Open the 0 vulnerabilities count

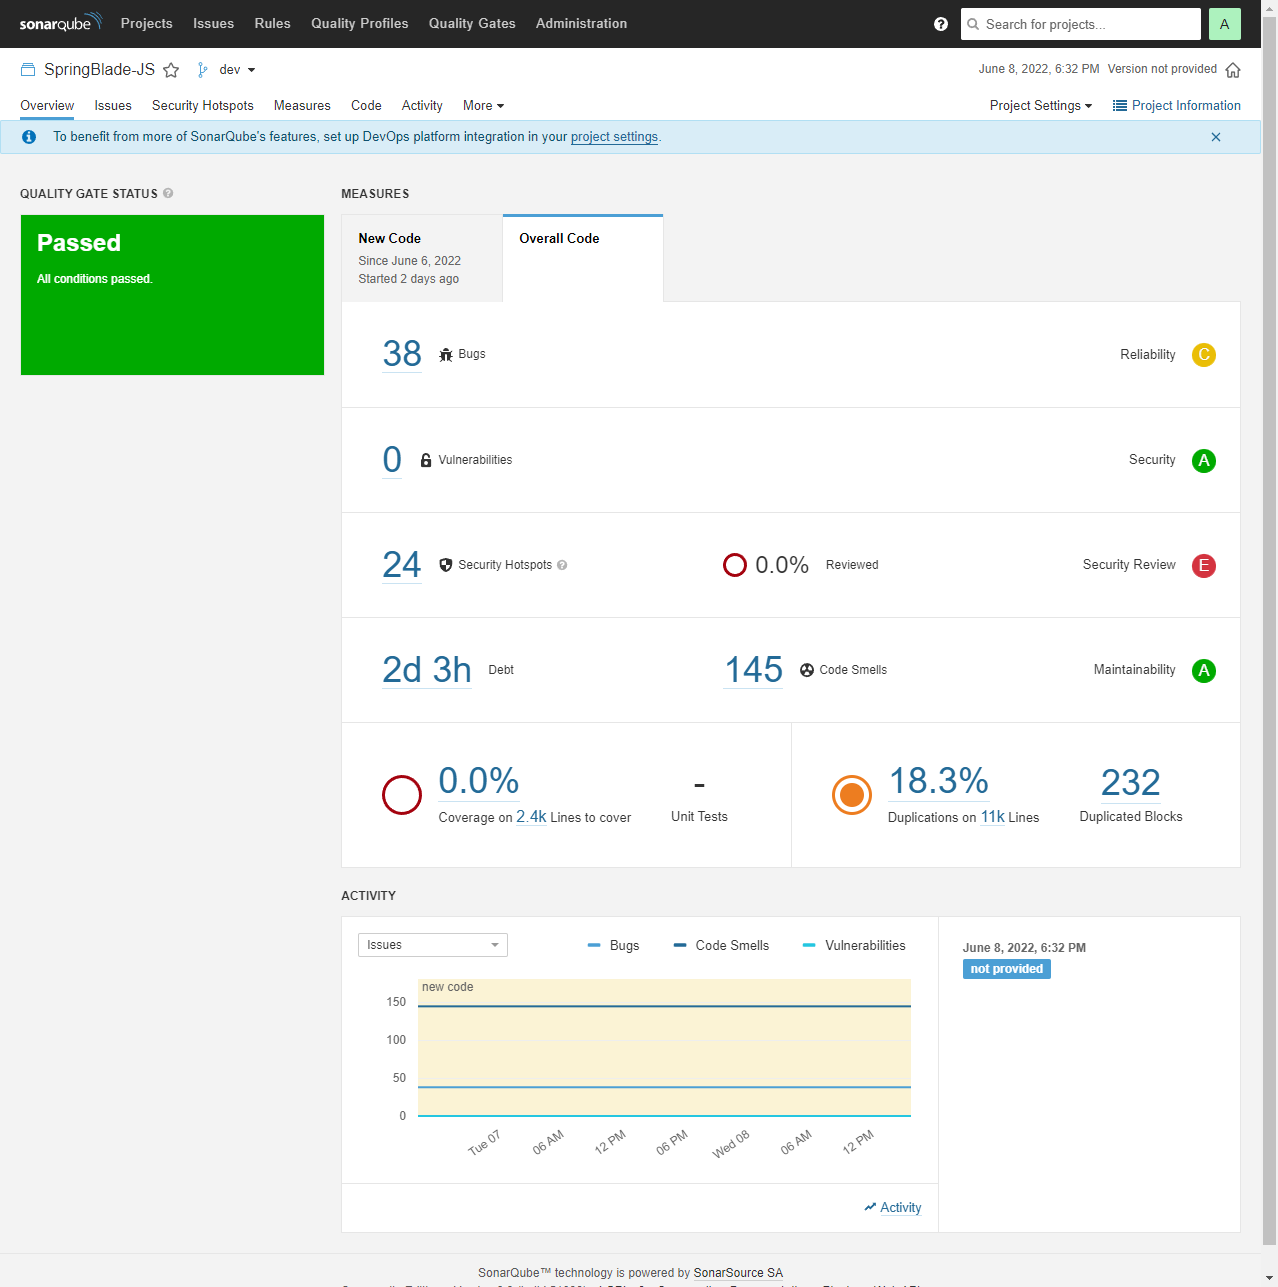(x=392, y=460)
